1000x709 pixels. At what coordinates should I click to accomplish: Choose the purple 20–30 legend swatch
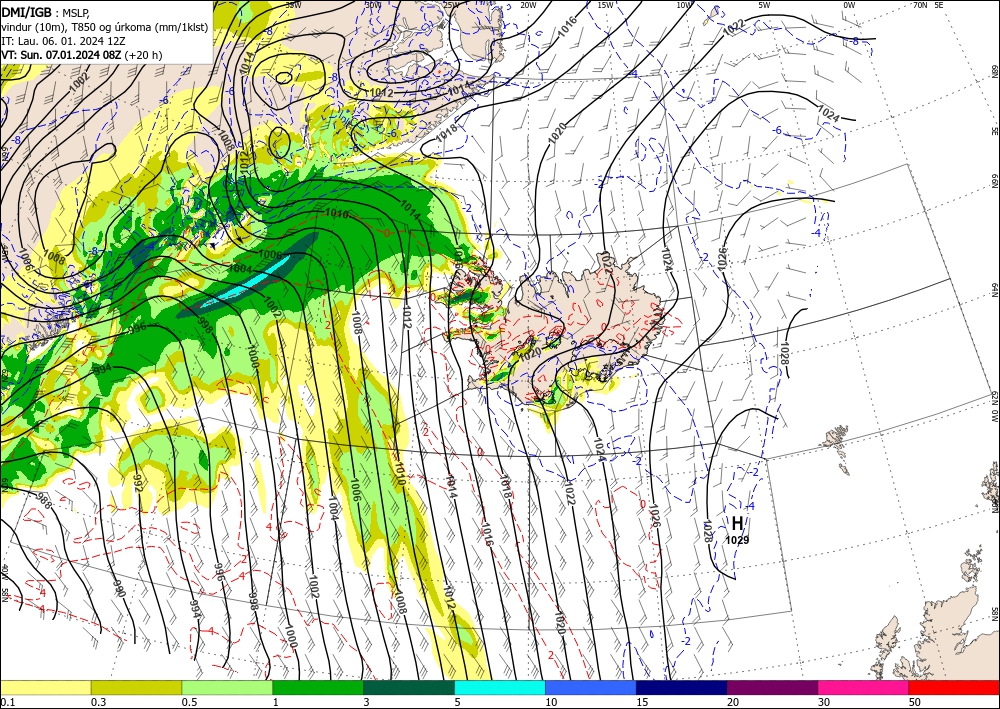click(772, 687)
